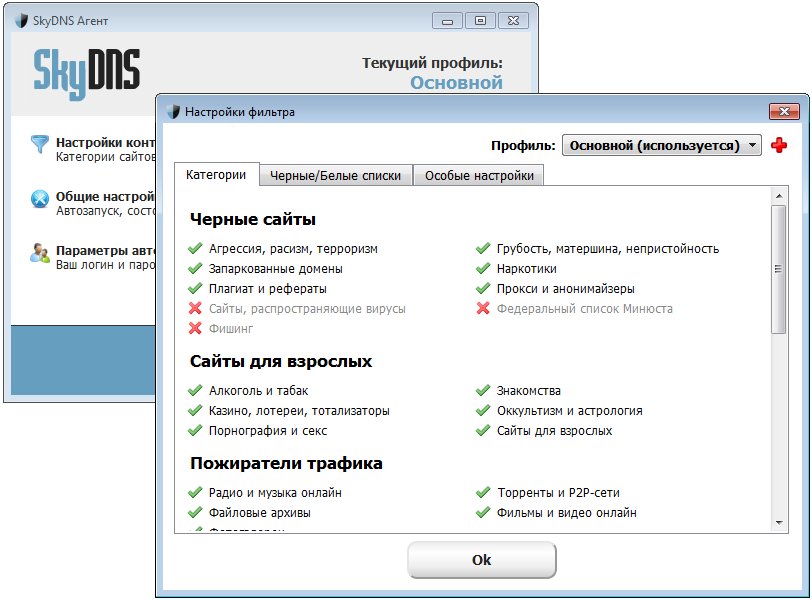Click the shield icon in the SkyDNS Агент title bar

pos(21,21)
